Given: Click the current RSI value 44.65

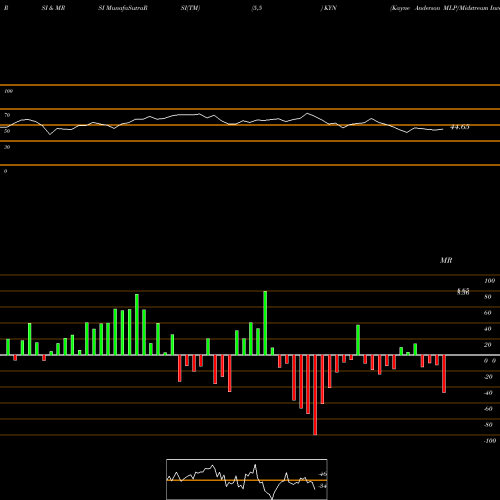Looking at the screenshot, I should tap(460, 127).
